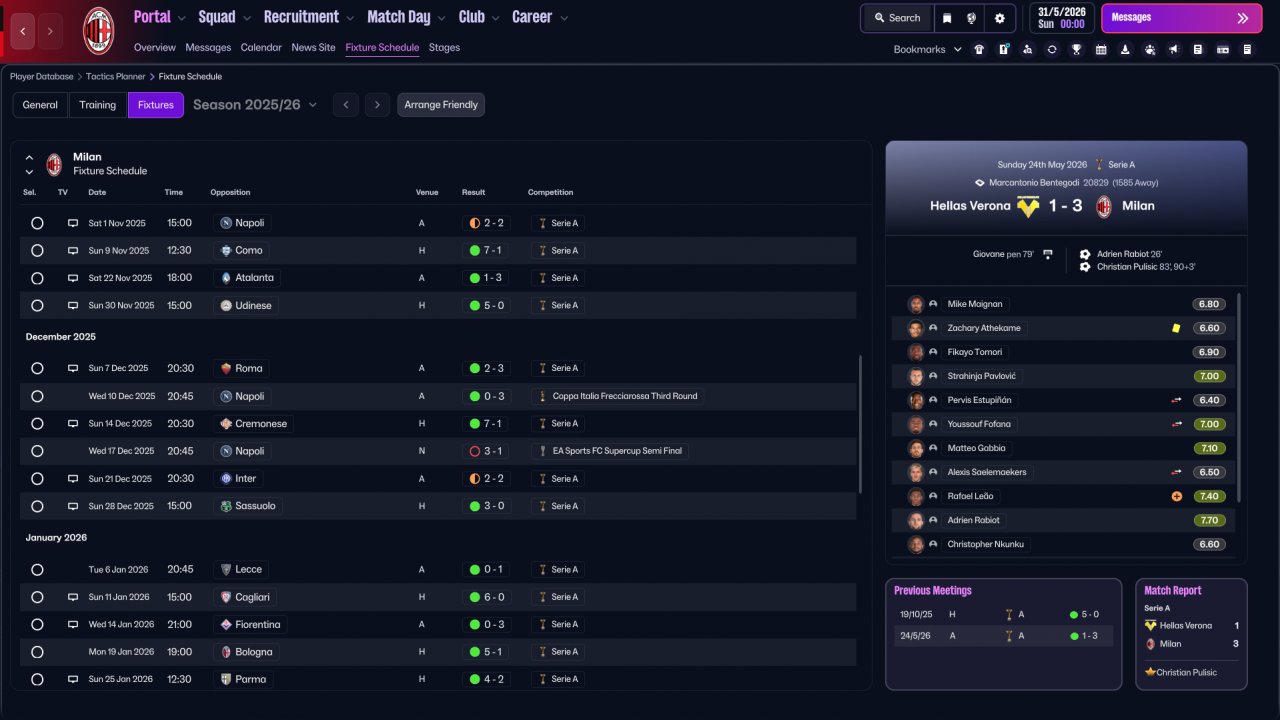Select the Training tab

[x=98, y=105]
